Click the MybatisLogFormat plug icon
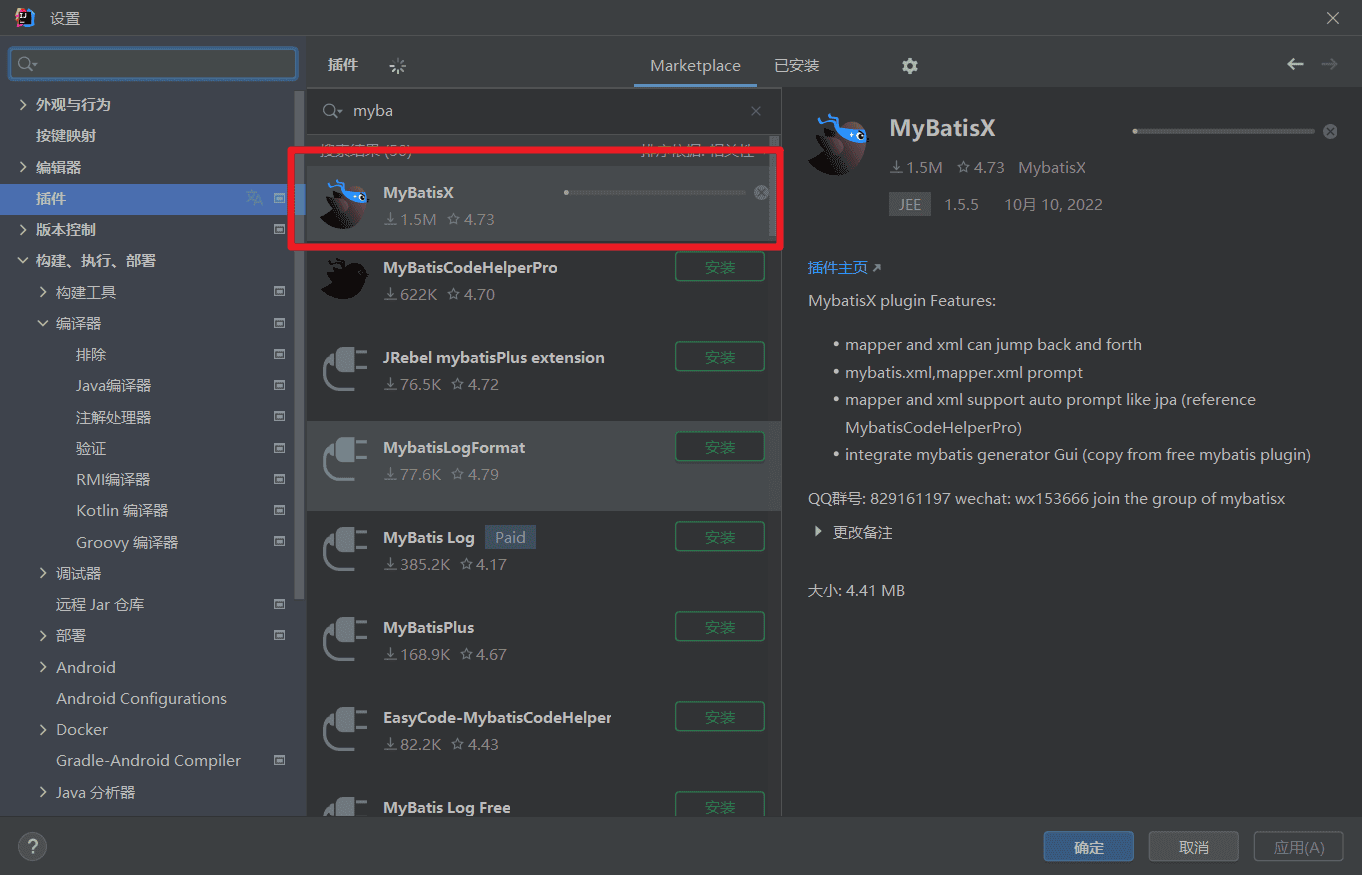Screen dimensions: 1362x875 pos(345,460)
